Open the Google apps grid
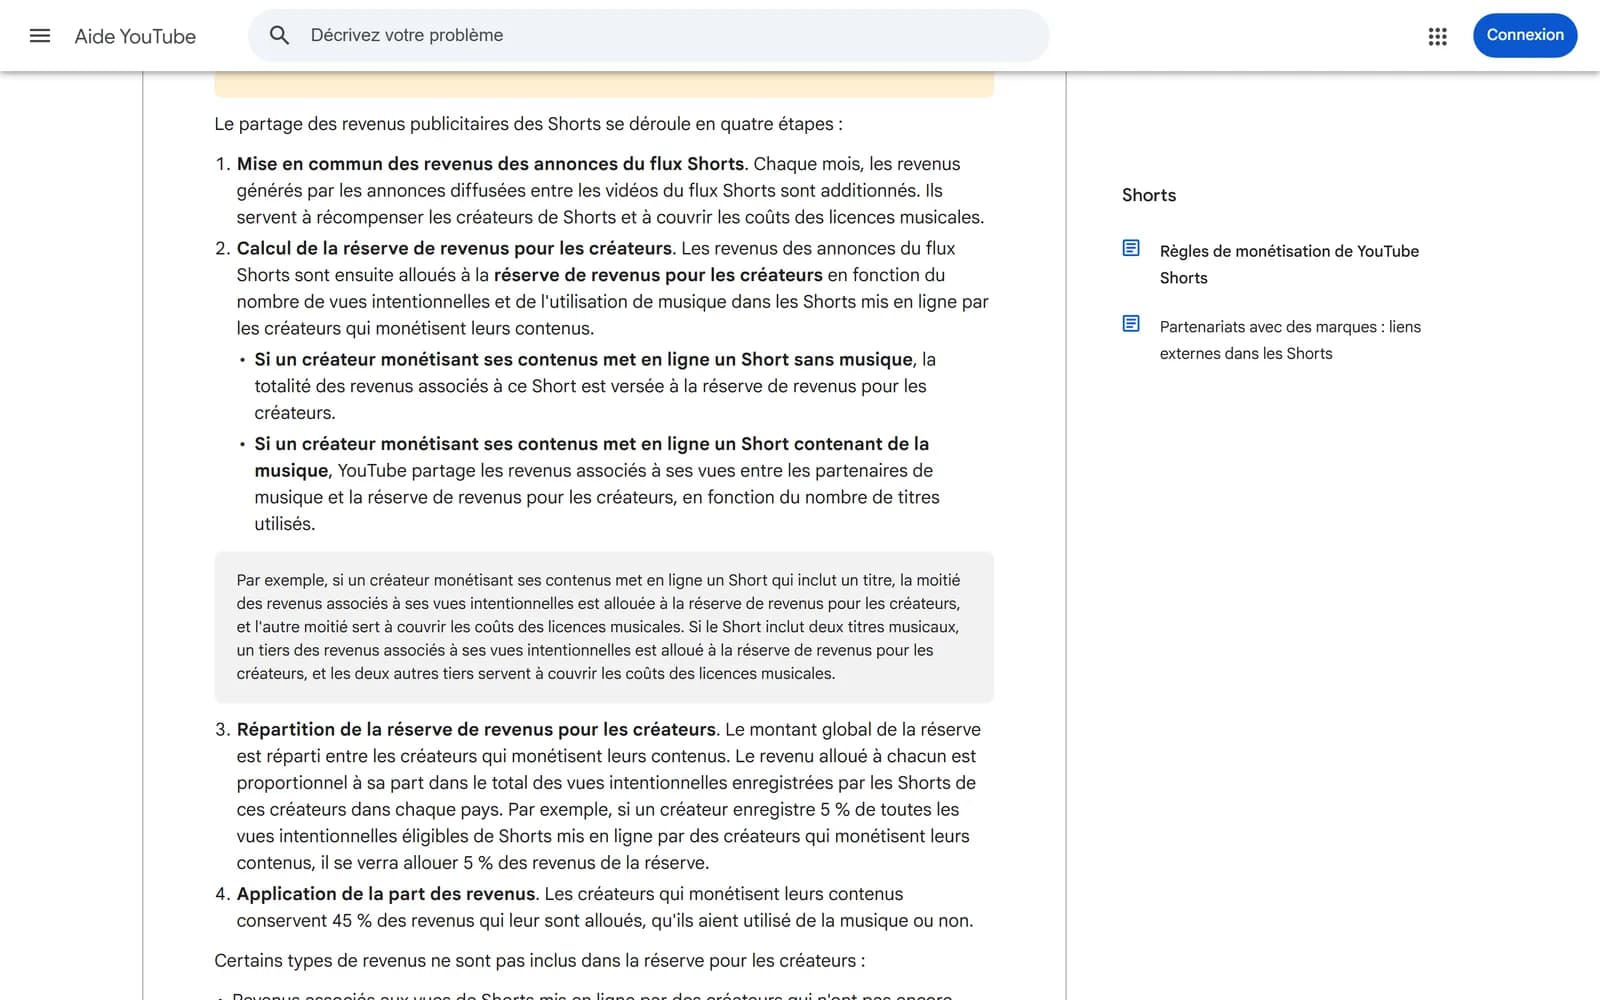Screen dimensions: 1600x1000 click(1437, 36)
